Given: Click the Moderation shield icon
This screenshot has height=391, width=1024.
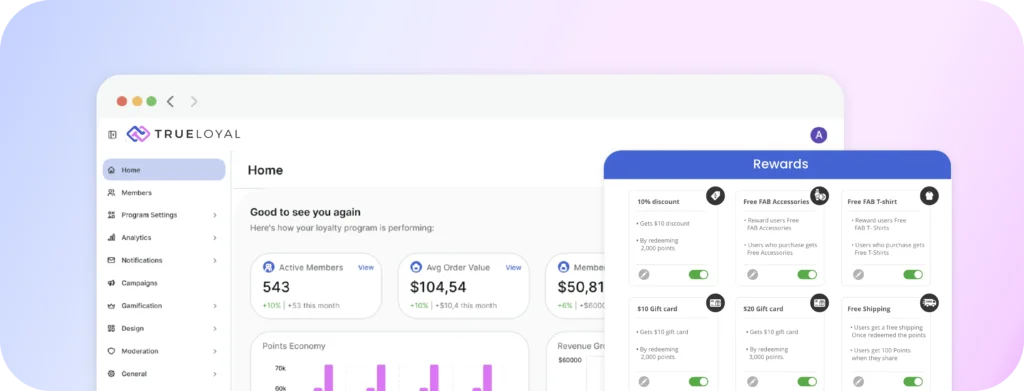Looking at the screenshot, I should pos(111,351).
